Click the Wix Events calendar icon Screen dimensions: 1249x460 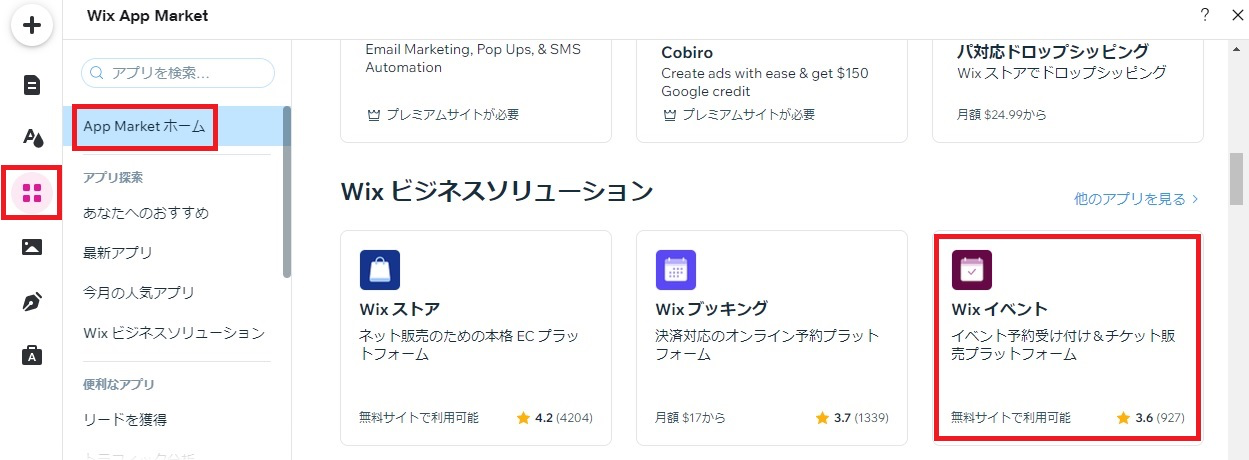coord(972,270)
